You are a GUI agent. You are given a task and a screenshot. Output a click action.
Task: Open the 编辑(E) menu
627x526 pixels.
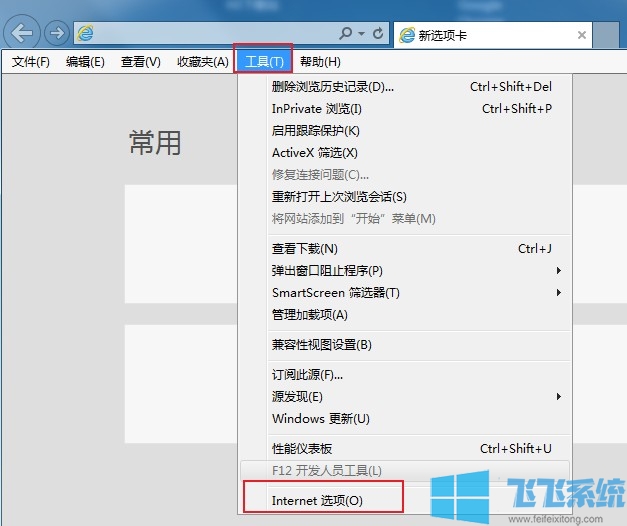[x=85, y=62]
